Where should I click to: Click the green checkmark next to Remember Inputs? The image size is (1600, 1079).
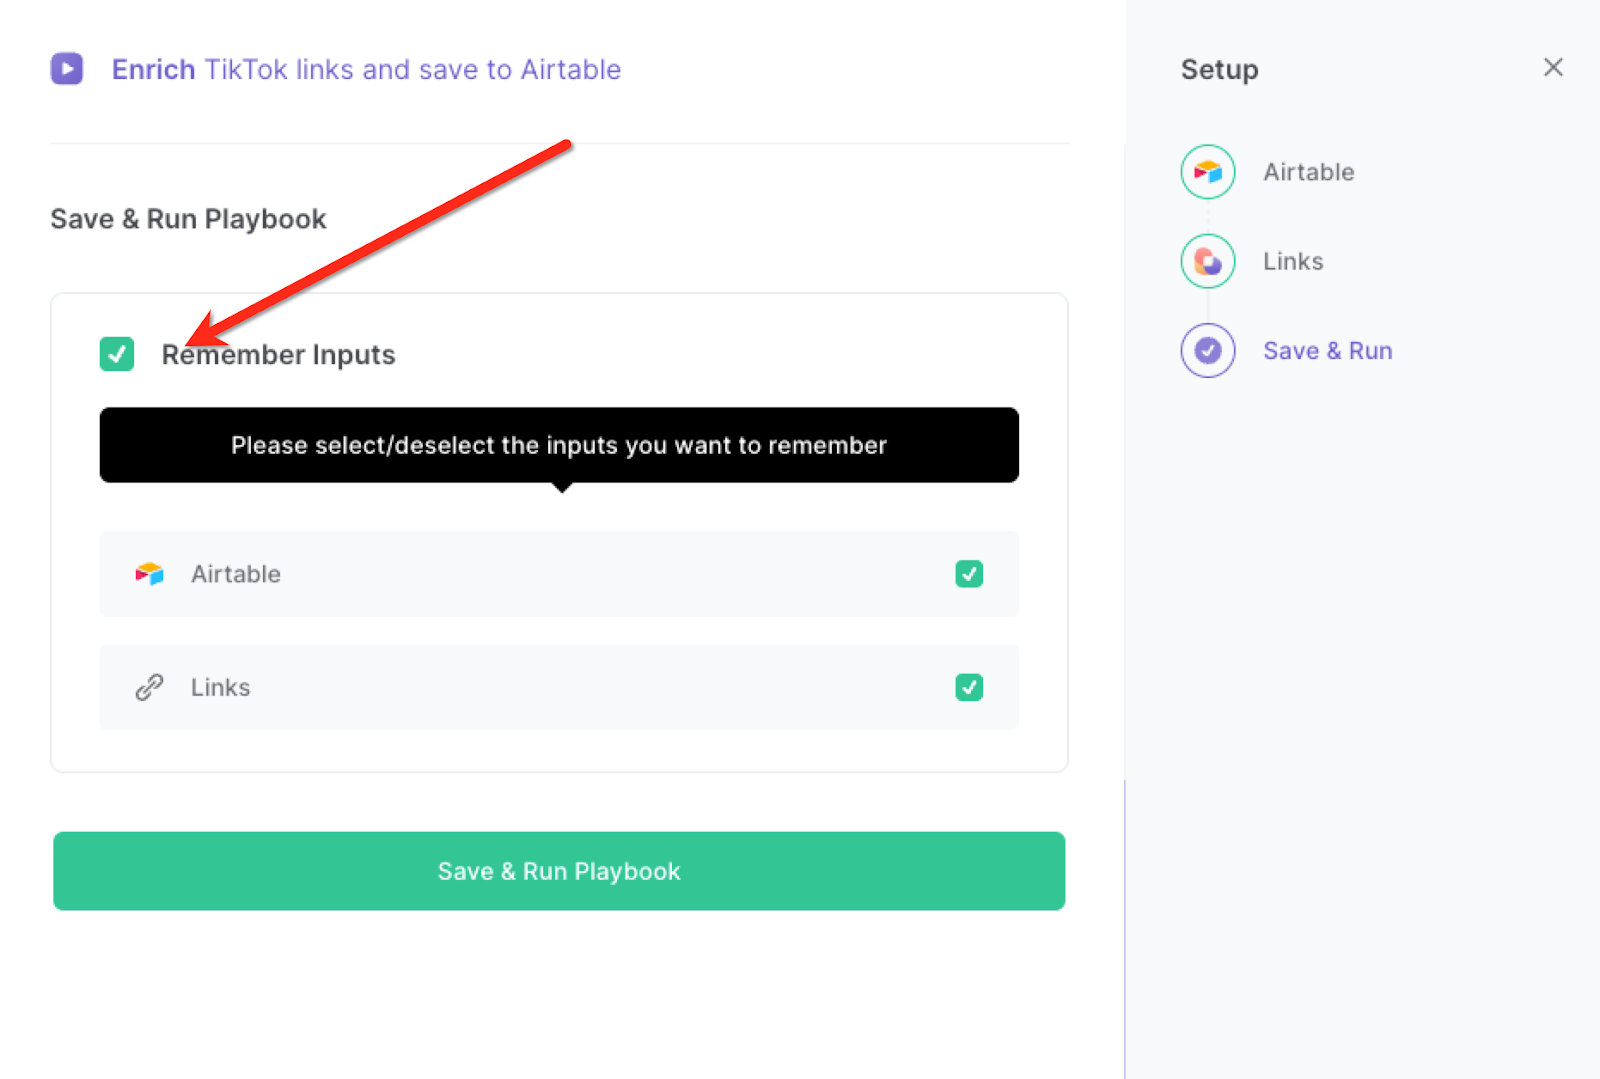116,354
